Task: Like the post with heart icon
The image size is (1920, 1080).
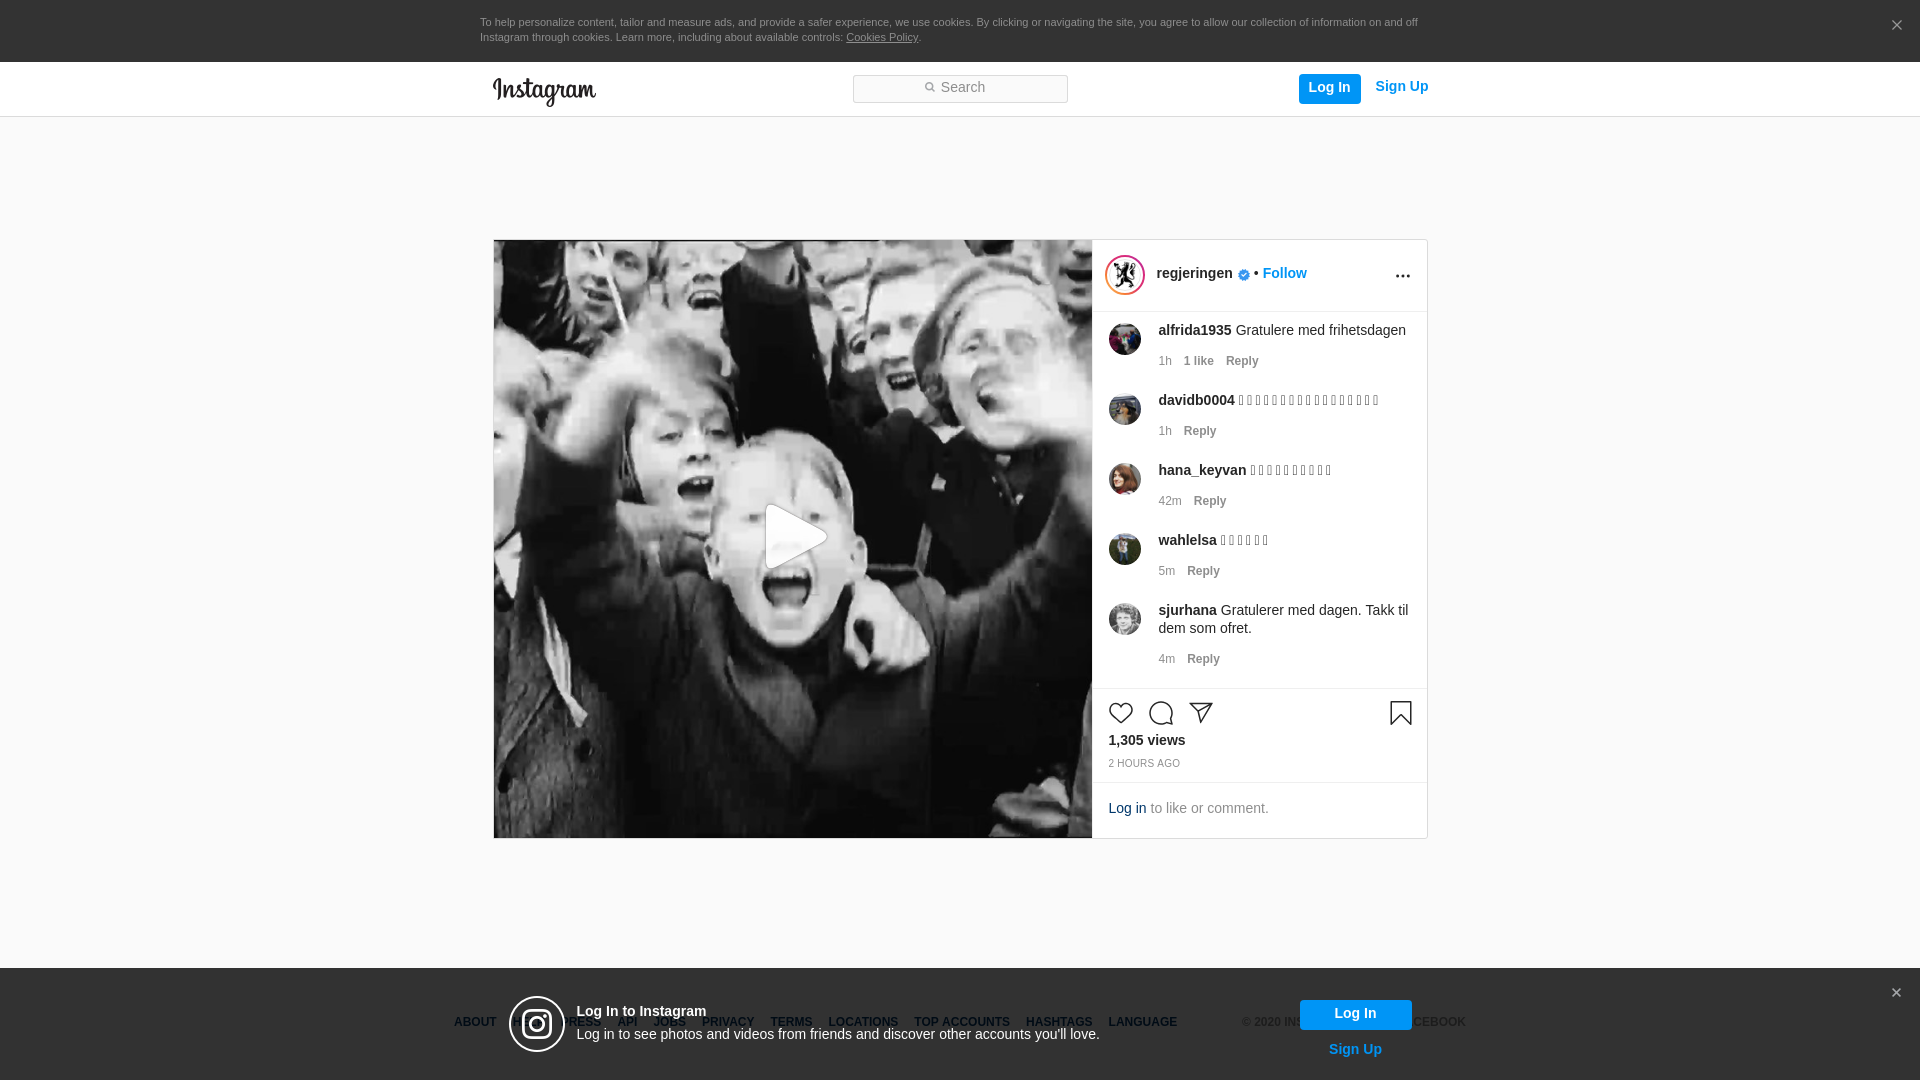Action: (x=1121, y=713)
